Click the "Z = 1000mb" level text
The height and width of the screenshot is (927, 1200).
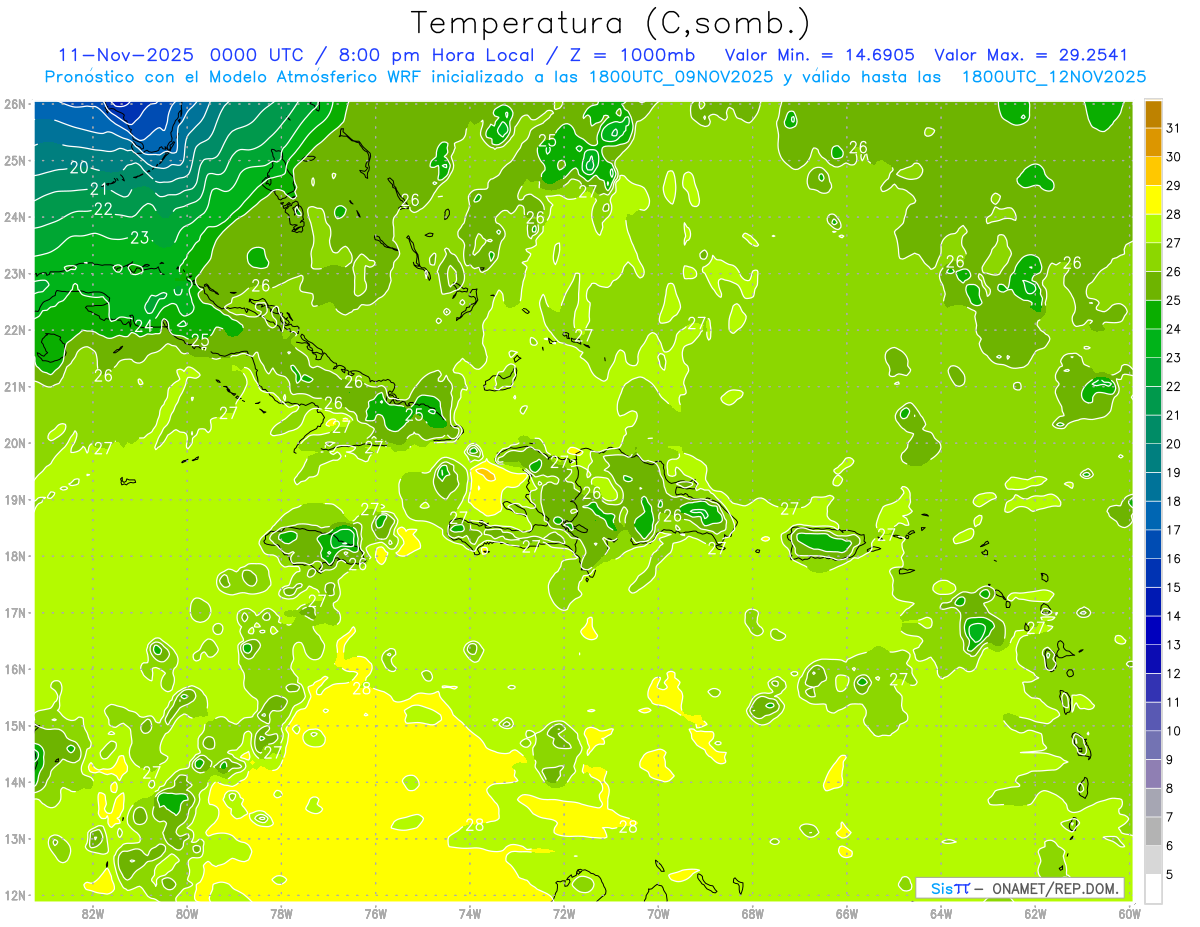pos(633,55)
